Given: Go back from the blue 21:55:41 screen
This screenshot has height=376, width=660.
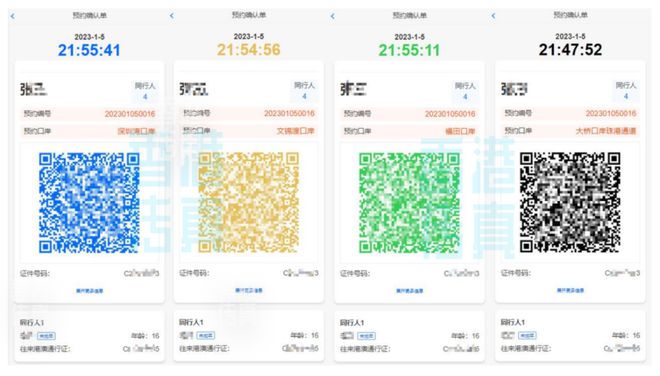Looking at the screenshot, I should pyautogui.click(x=13, y=16).
